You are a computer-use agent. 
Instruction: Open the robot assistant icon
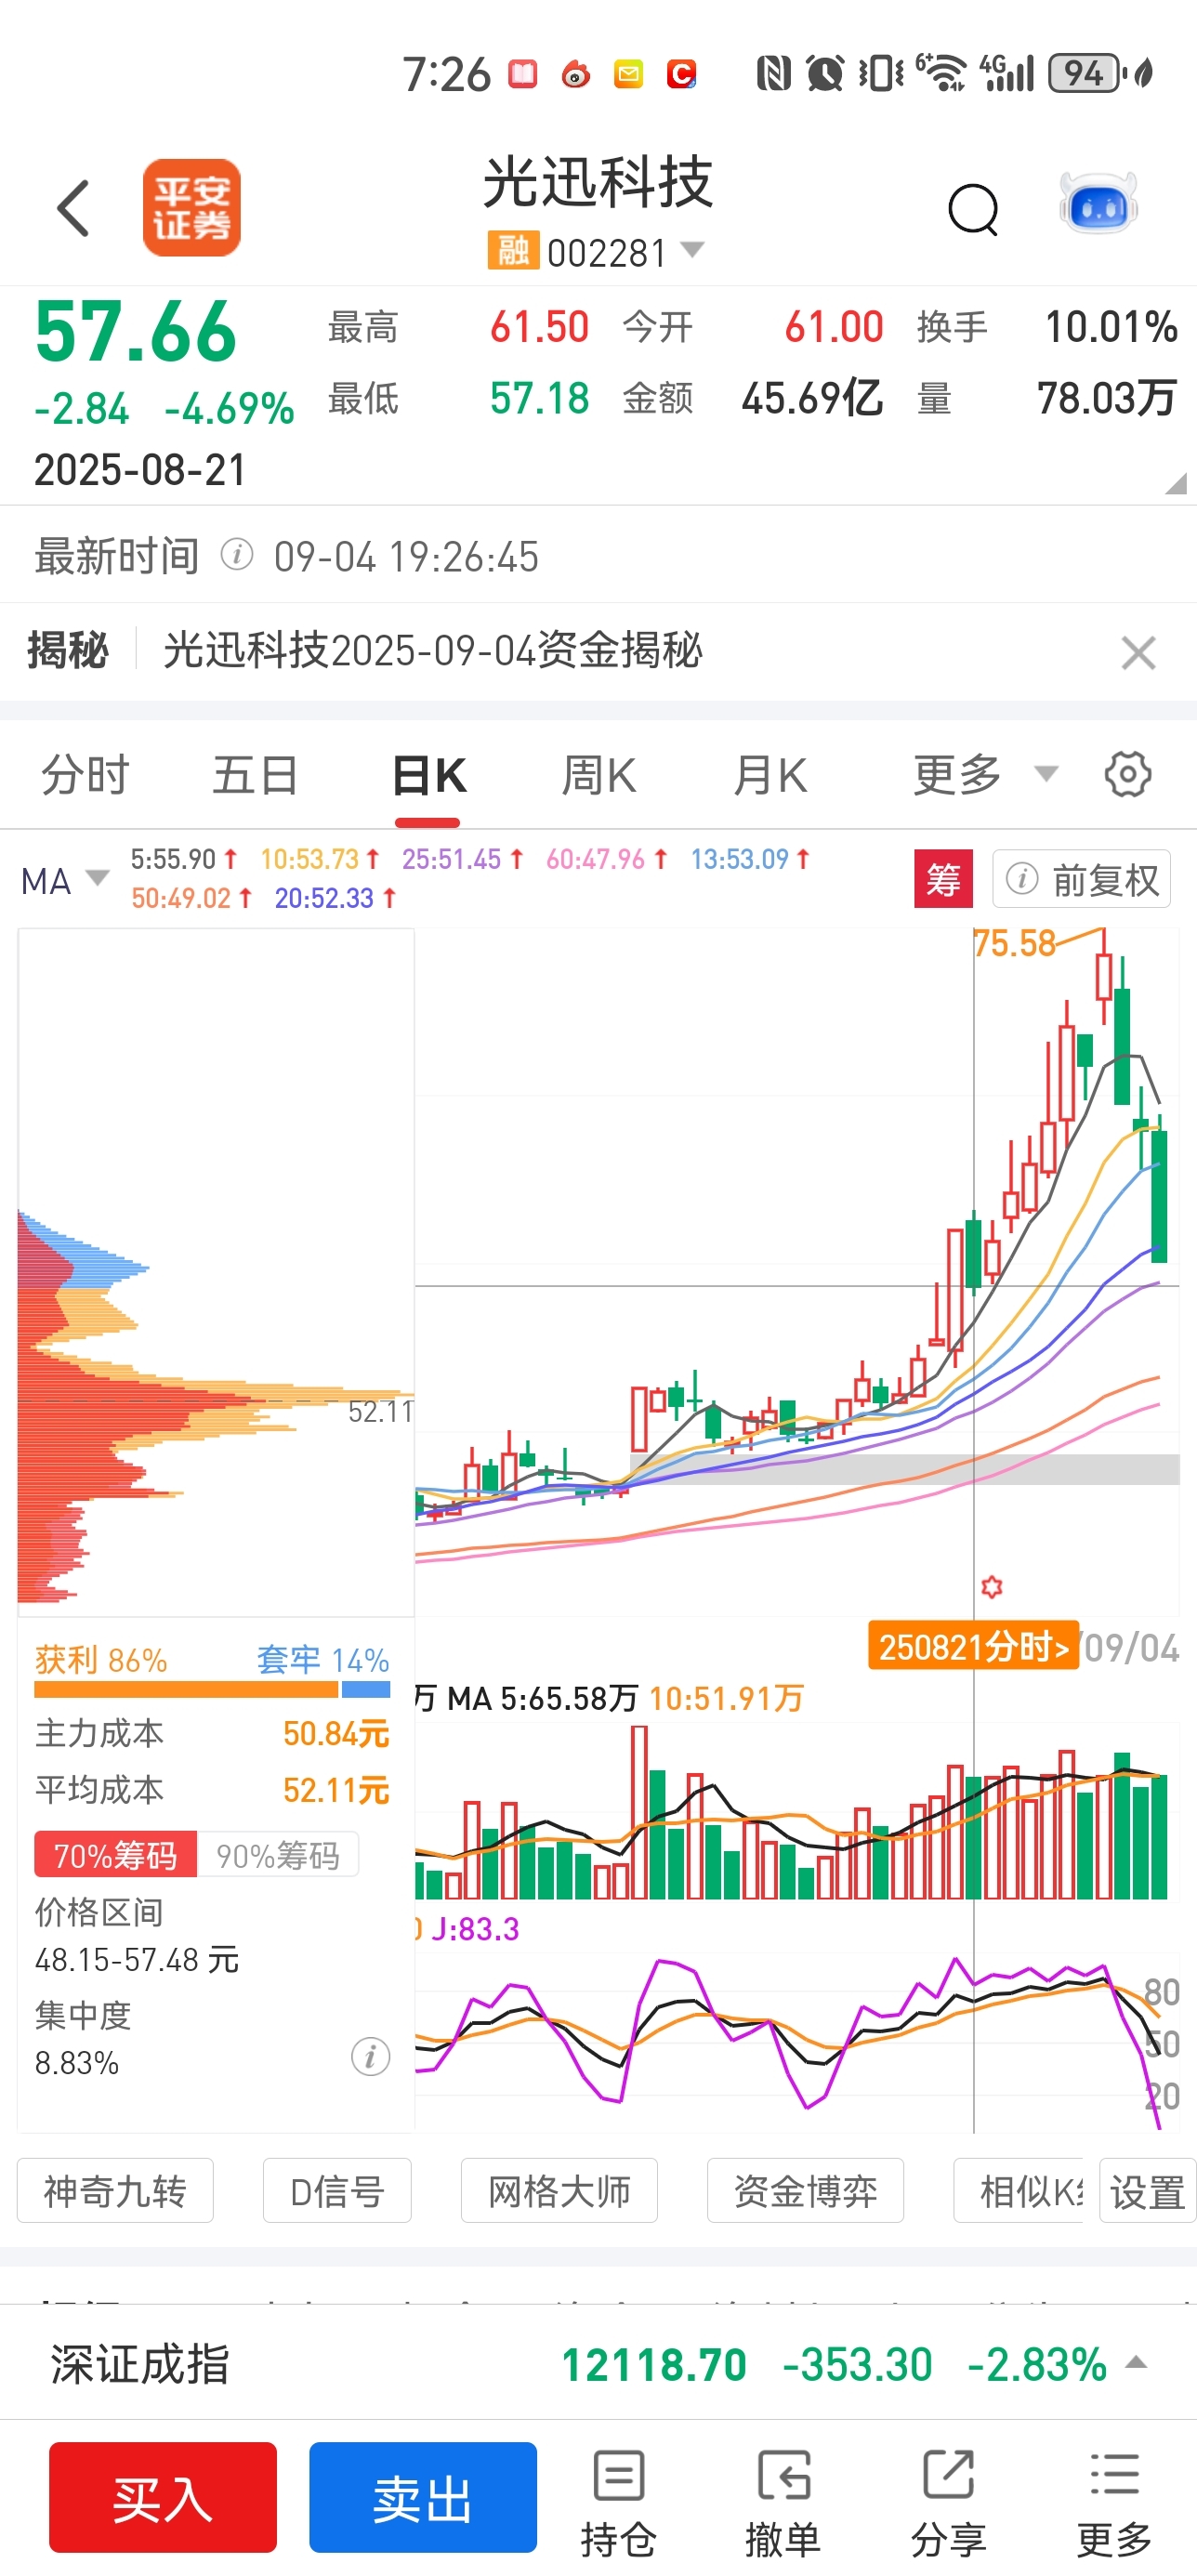point(1098,205)
